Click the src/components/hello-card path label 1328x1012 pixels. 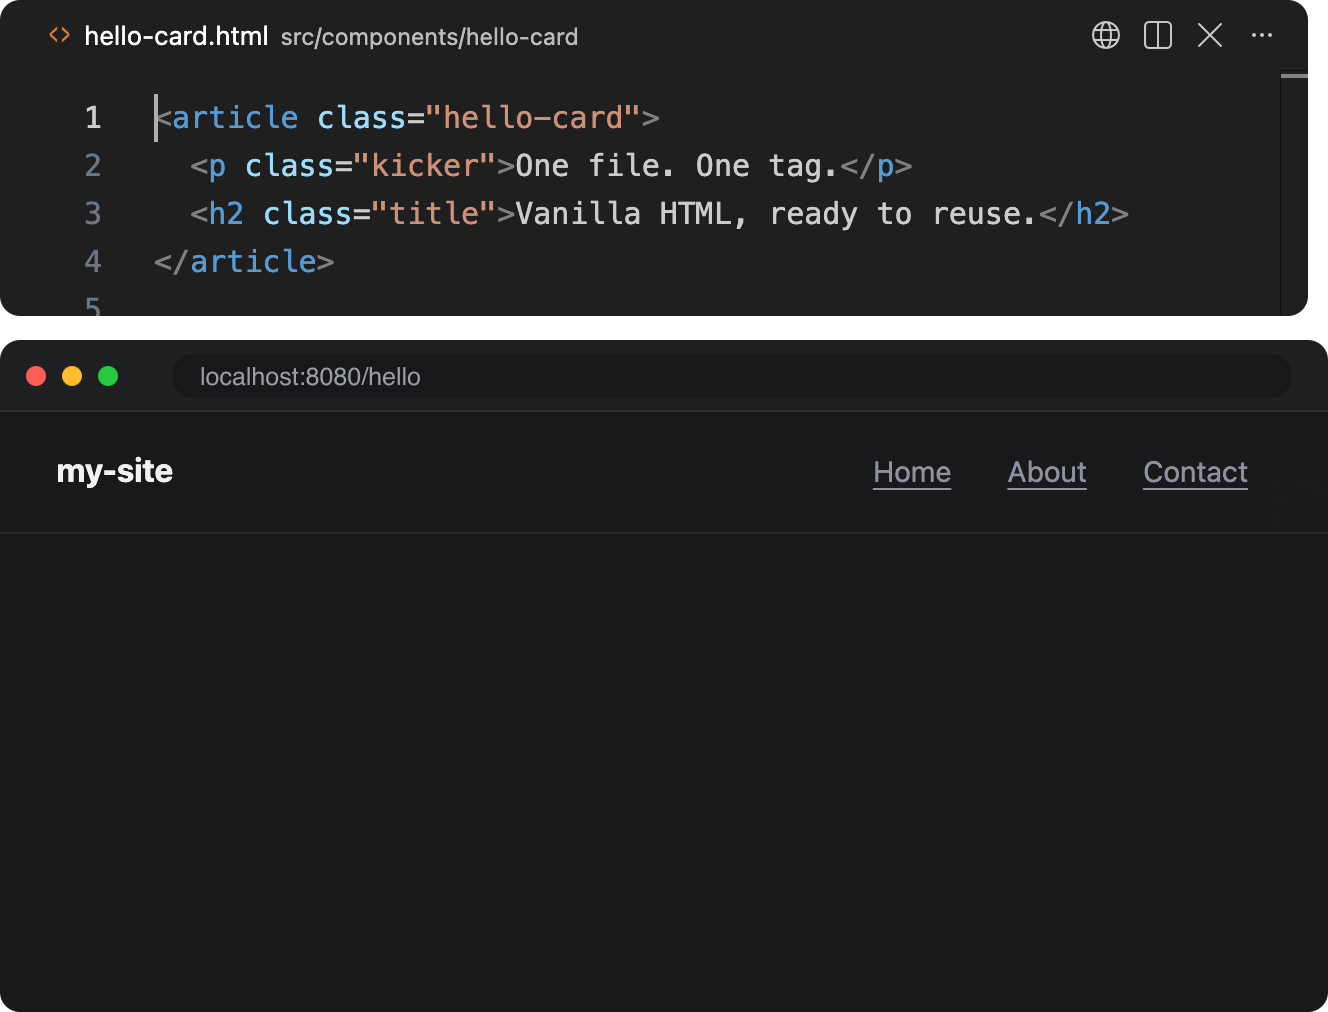[429, 37]
